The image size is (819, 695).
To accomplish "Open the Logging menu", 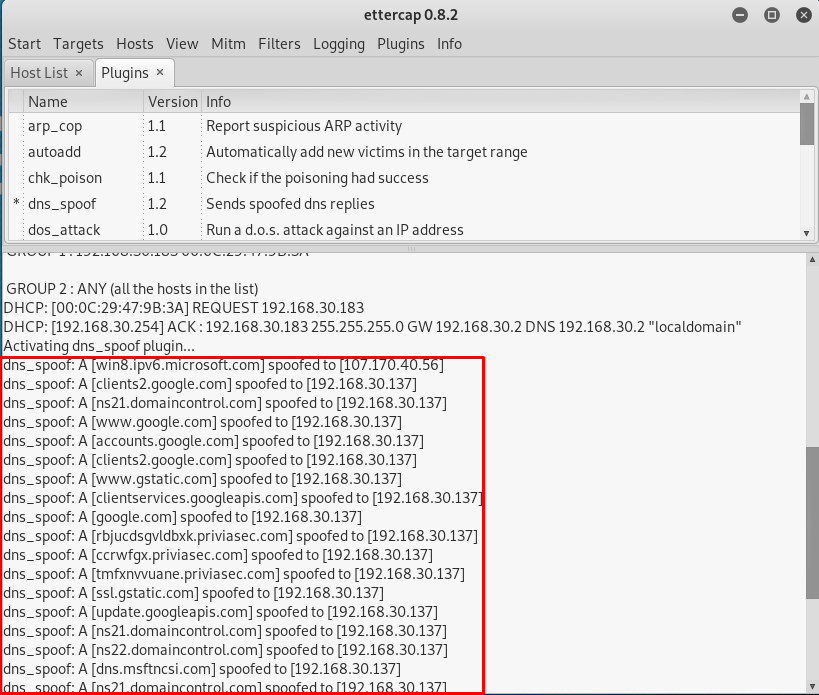I will pyautogui.click(x=339, y=44).
